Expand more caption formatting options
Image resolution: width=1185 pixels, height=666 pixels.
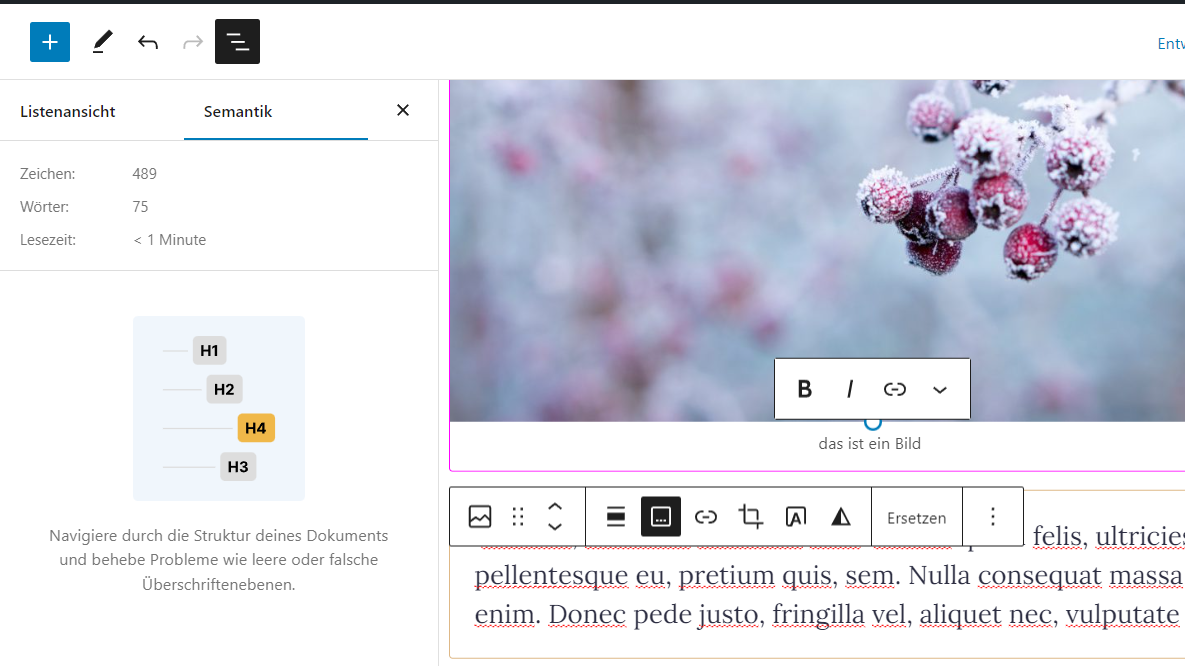939,389
